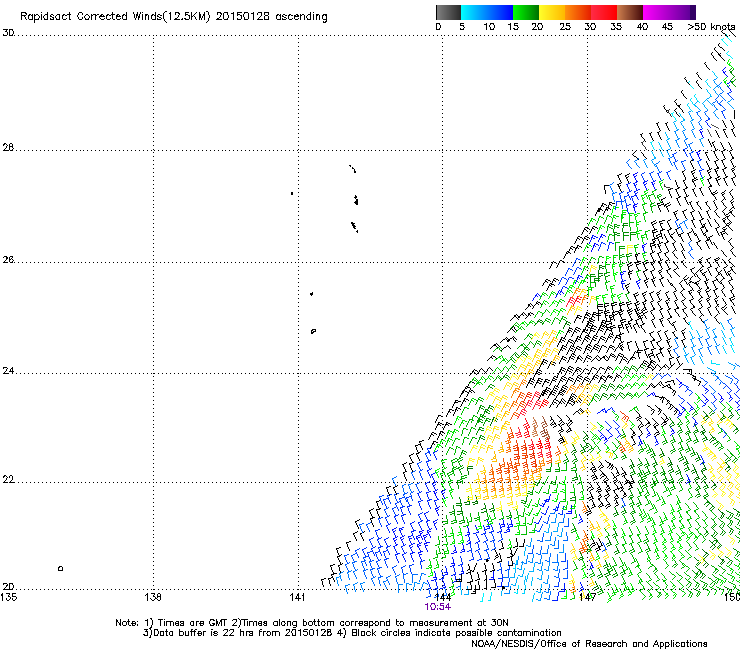Click the NOAA/NESDIS credit line
The width and height of the screenshot is (740, 650).
click(x=589, y=644)
